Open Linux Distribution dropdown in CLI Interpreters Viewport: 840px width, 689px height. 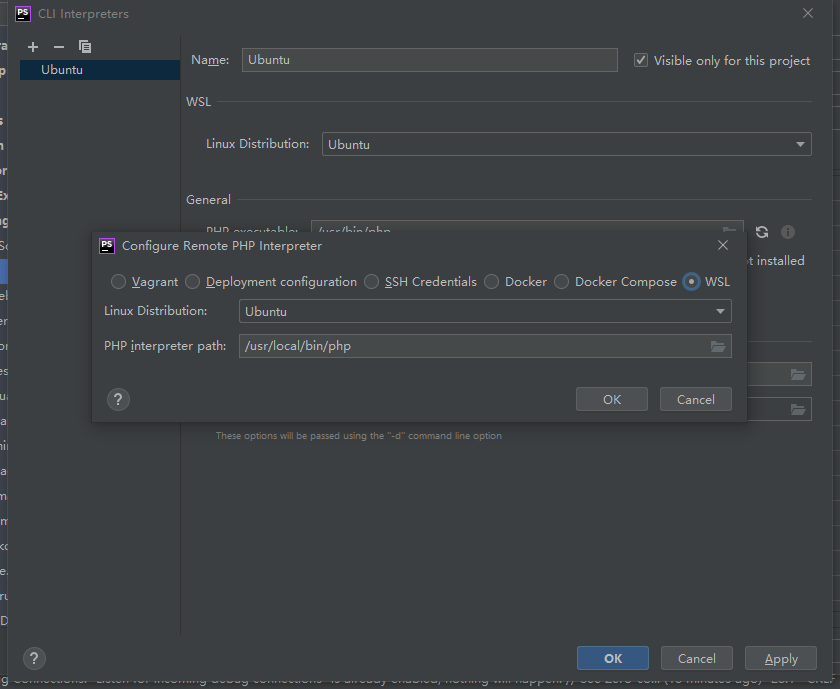pos(566,144)
